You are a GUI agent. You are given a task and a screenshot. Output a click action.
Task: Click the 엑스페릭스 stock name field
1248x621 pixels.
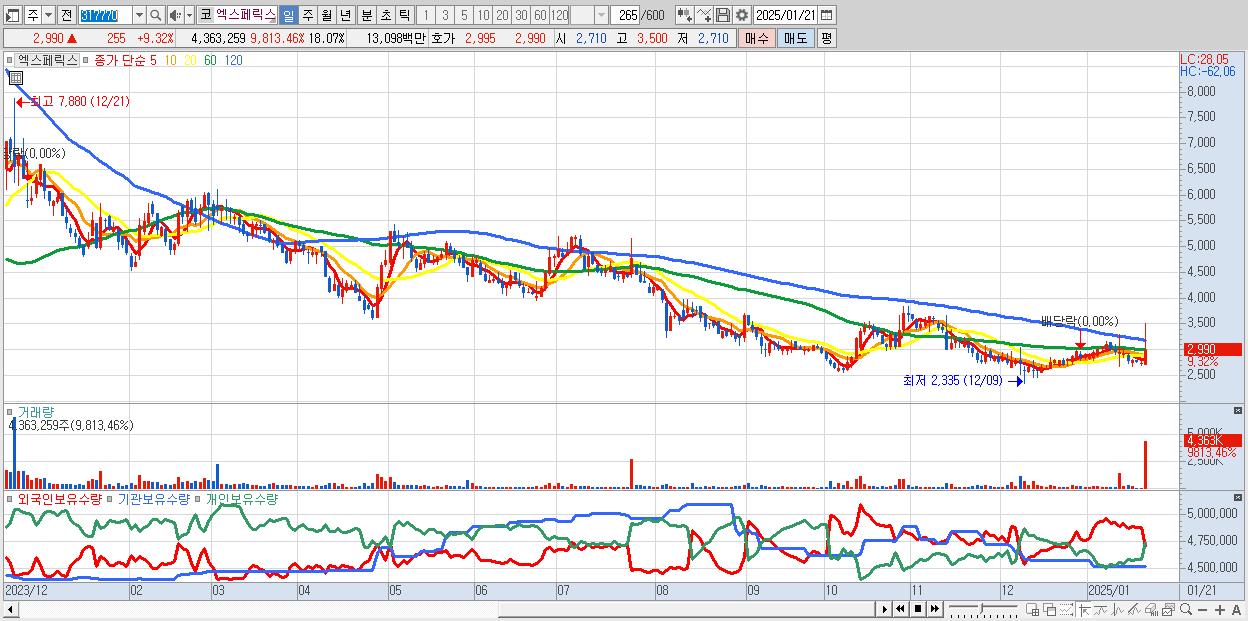point(246,15)
